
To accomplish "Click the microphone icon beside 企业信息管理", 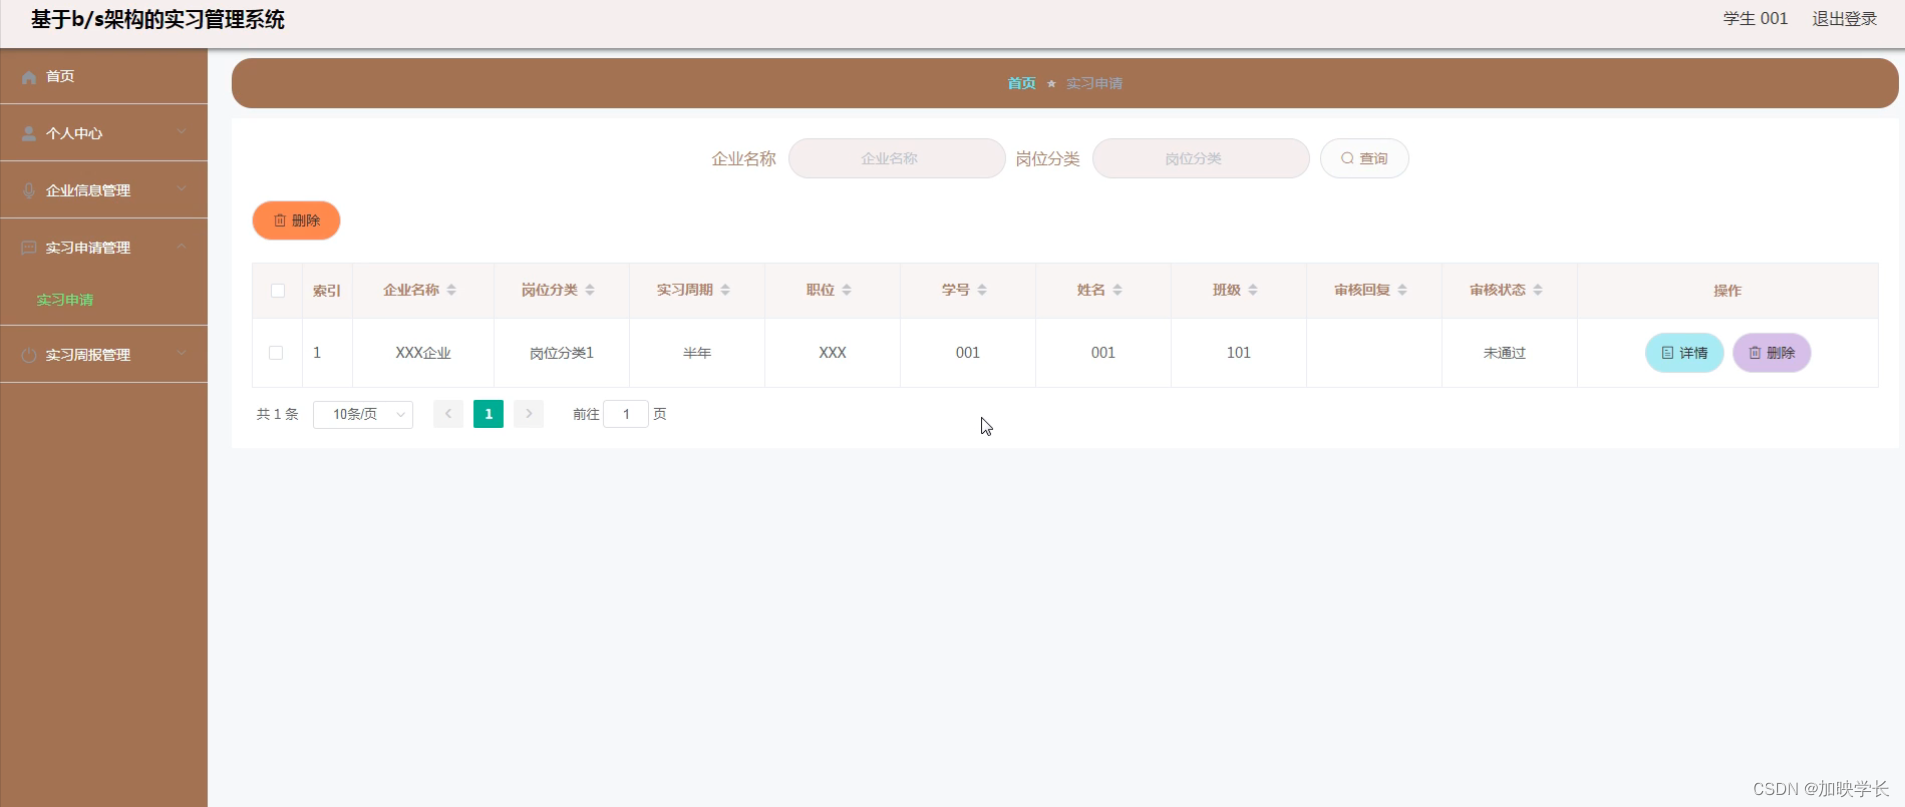I will [29, 191].
